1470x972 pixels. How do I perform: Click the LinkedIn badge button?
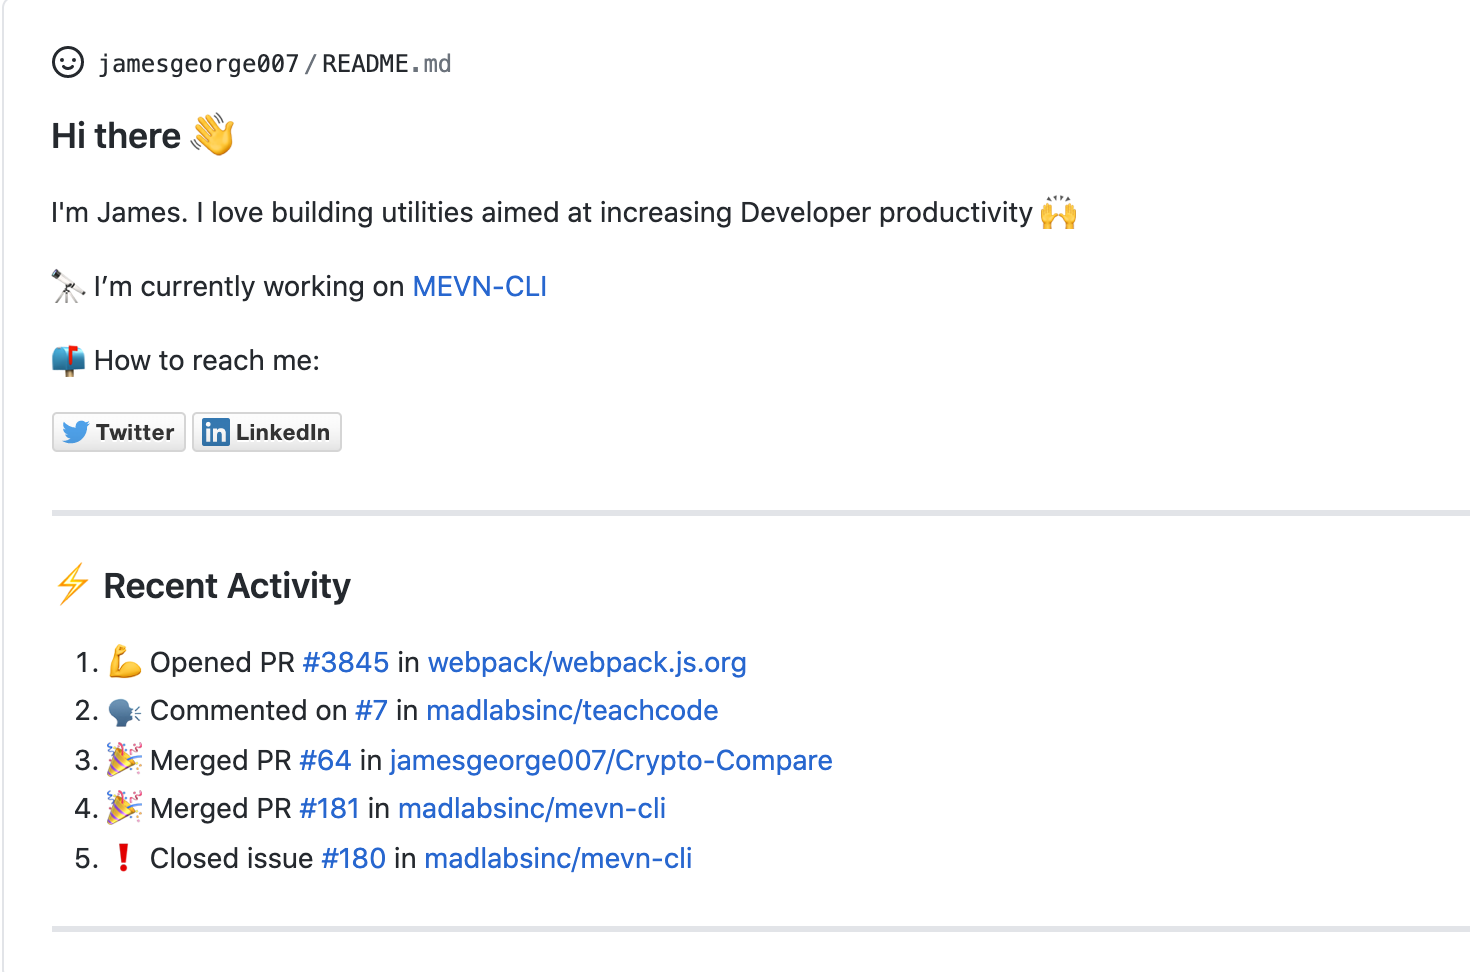point(266,432)
